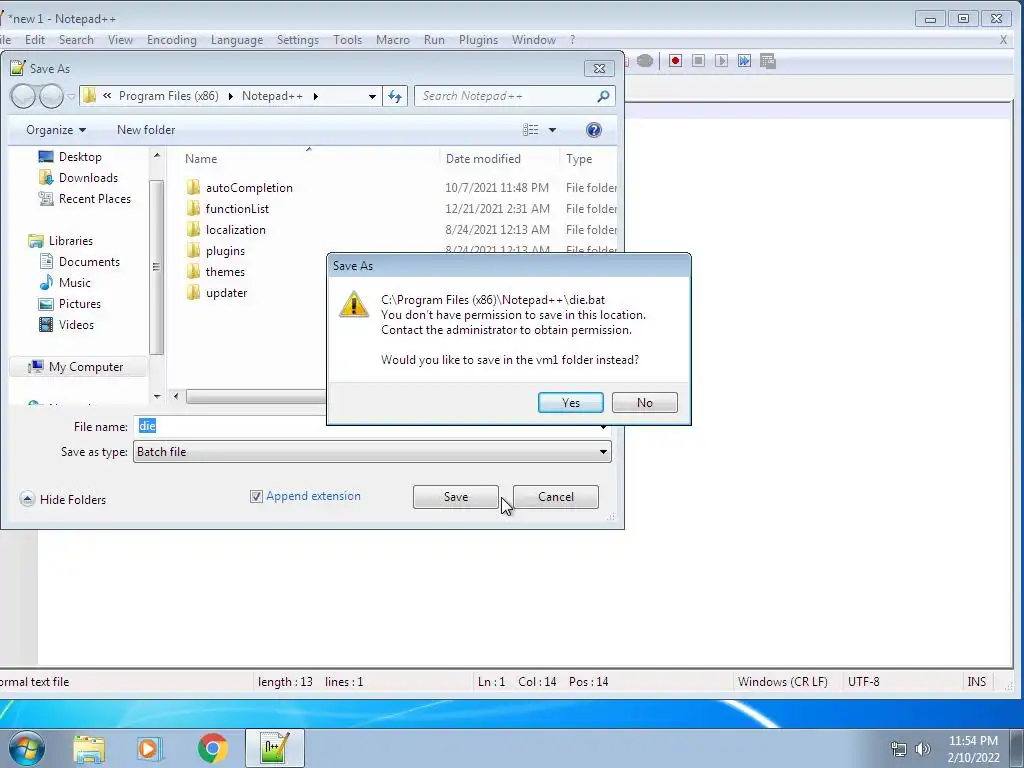1024x768 pixels.
Task: Open view options dropdown arrow
Action: click(552, 130)
